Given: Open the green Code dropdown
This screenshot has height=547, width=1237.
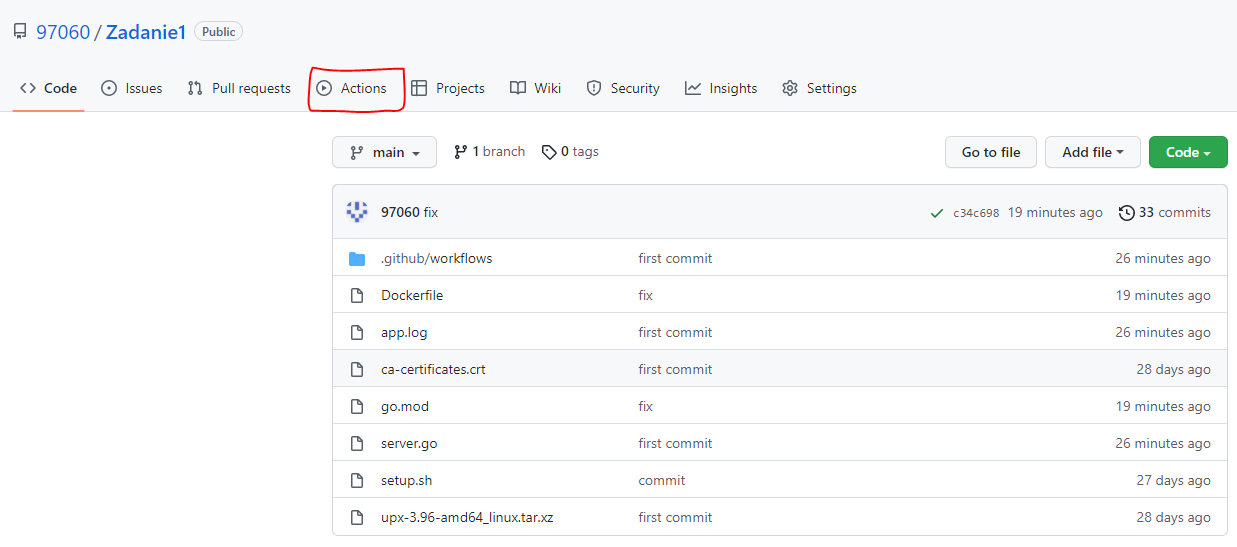Looking at the screenshot, I should [1188, 152].
